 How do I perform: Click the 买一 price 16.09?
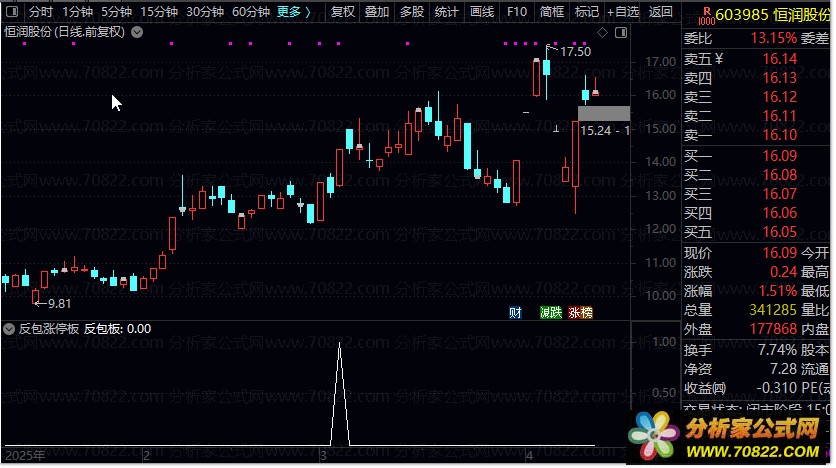(x=779, y=156)
